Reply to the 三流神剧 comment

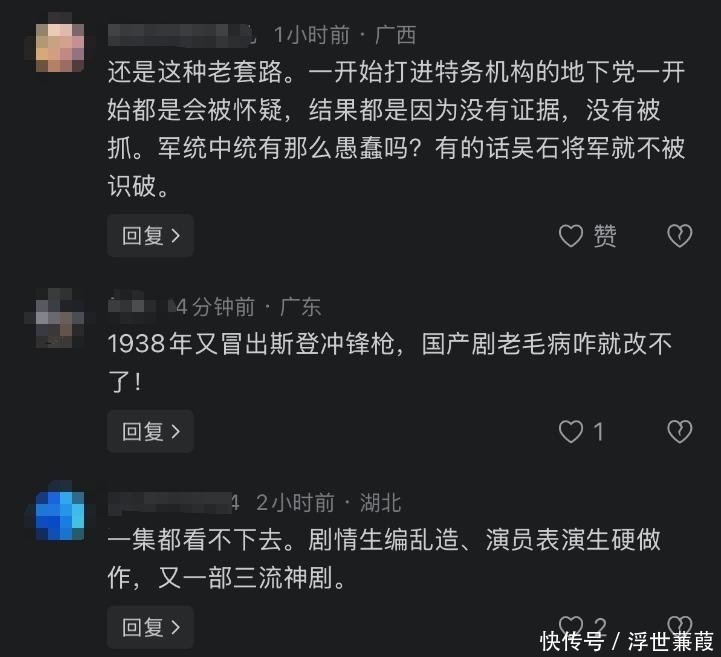pyautogui.click(x=150, y=627)
